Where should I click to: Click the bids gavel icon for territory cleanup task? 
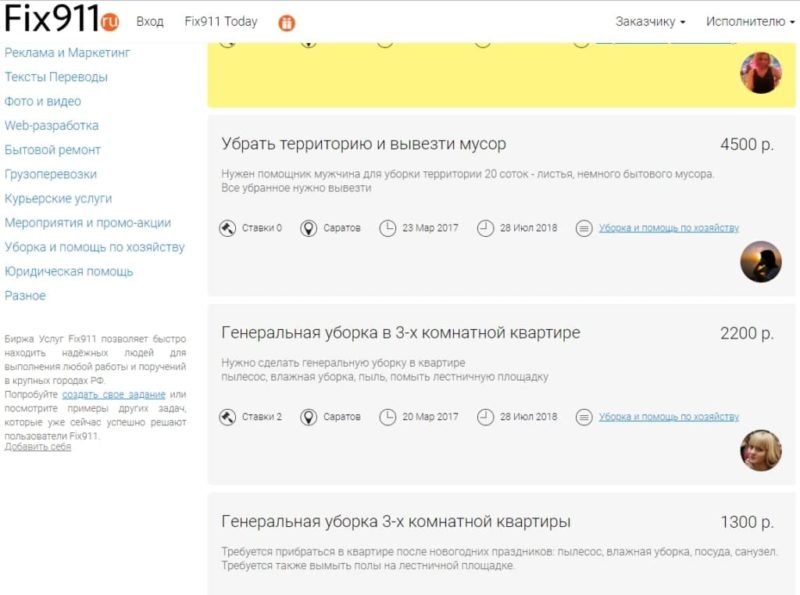pyautogui.click(x=228, y=228)
